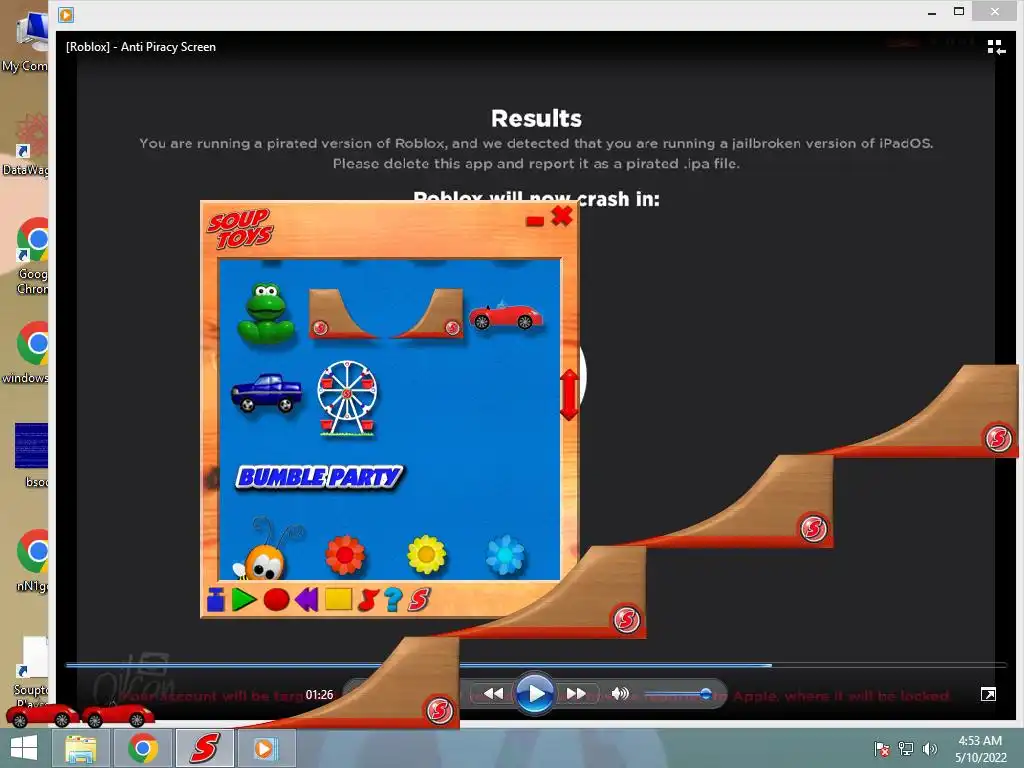Viewport: 1024px width, 768px height.
Task: Click the Soup Toys logo in toolbox
Action: [x=240, y=229]
